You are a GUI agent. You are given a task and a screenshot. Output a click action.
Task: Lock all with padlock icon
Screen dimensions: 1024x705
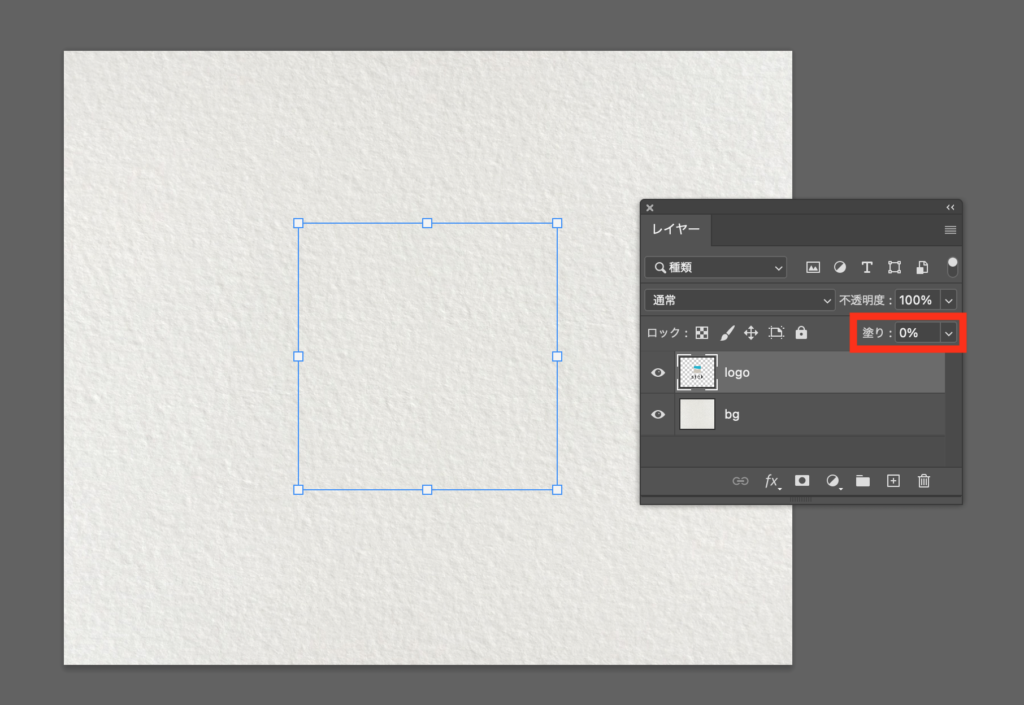801,332
